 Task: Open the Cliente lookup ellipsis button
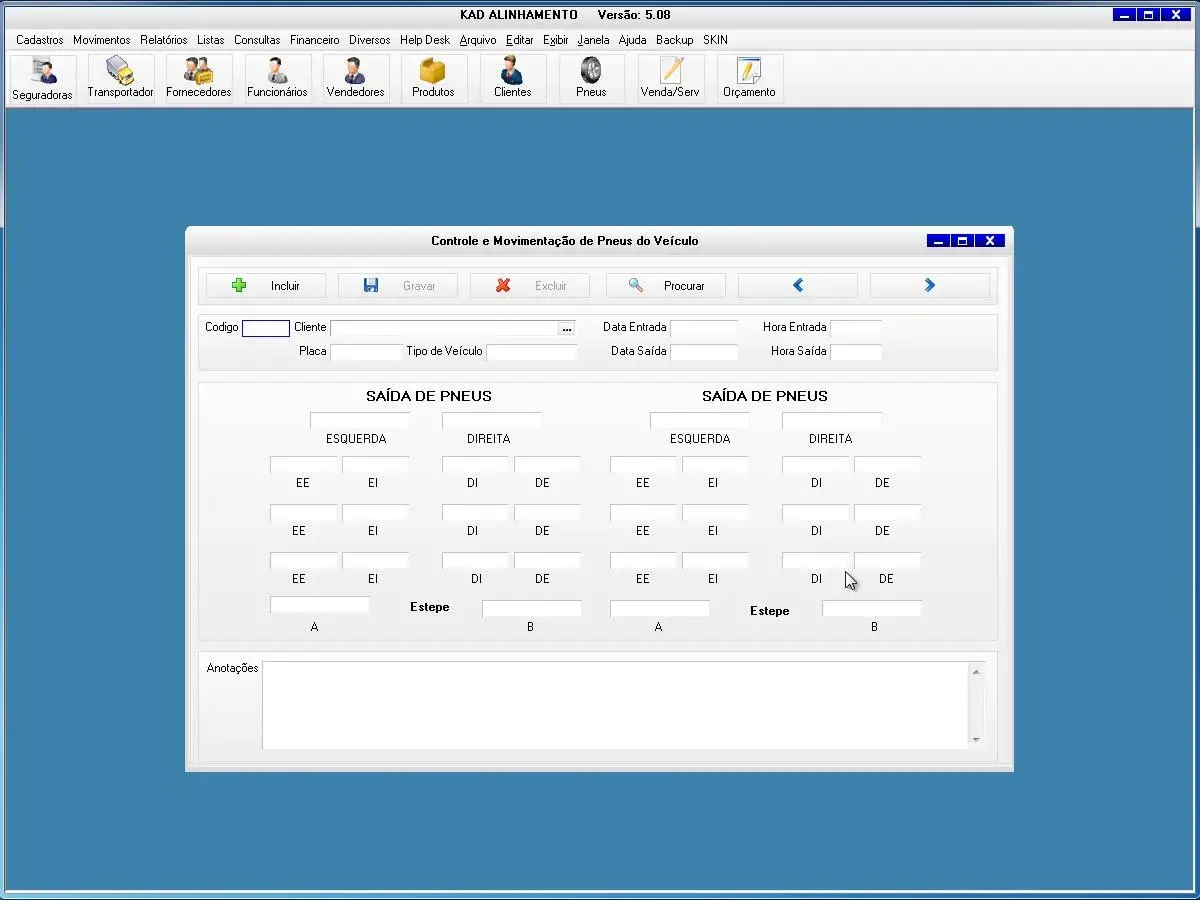567,328
